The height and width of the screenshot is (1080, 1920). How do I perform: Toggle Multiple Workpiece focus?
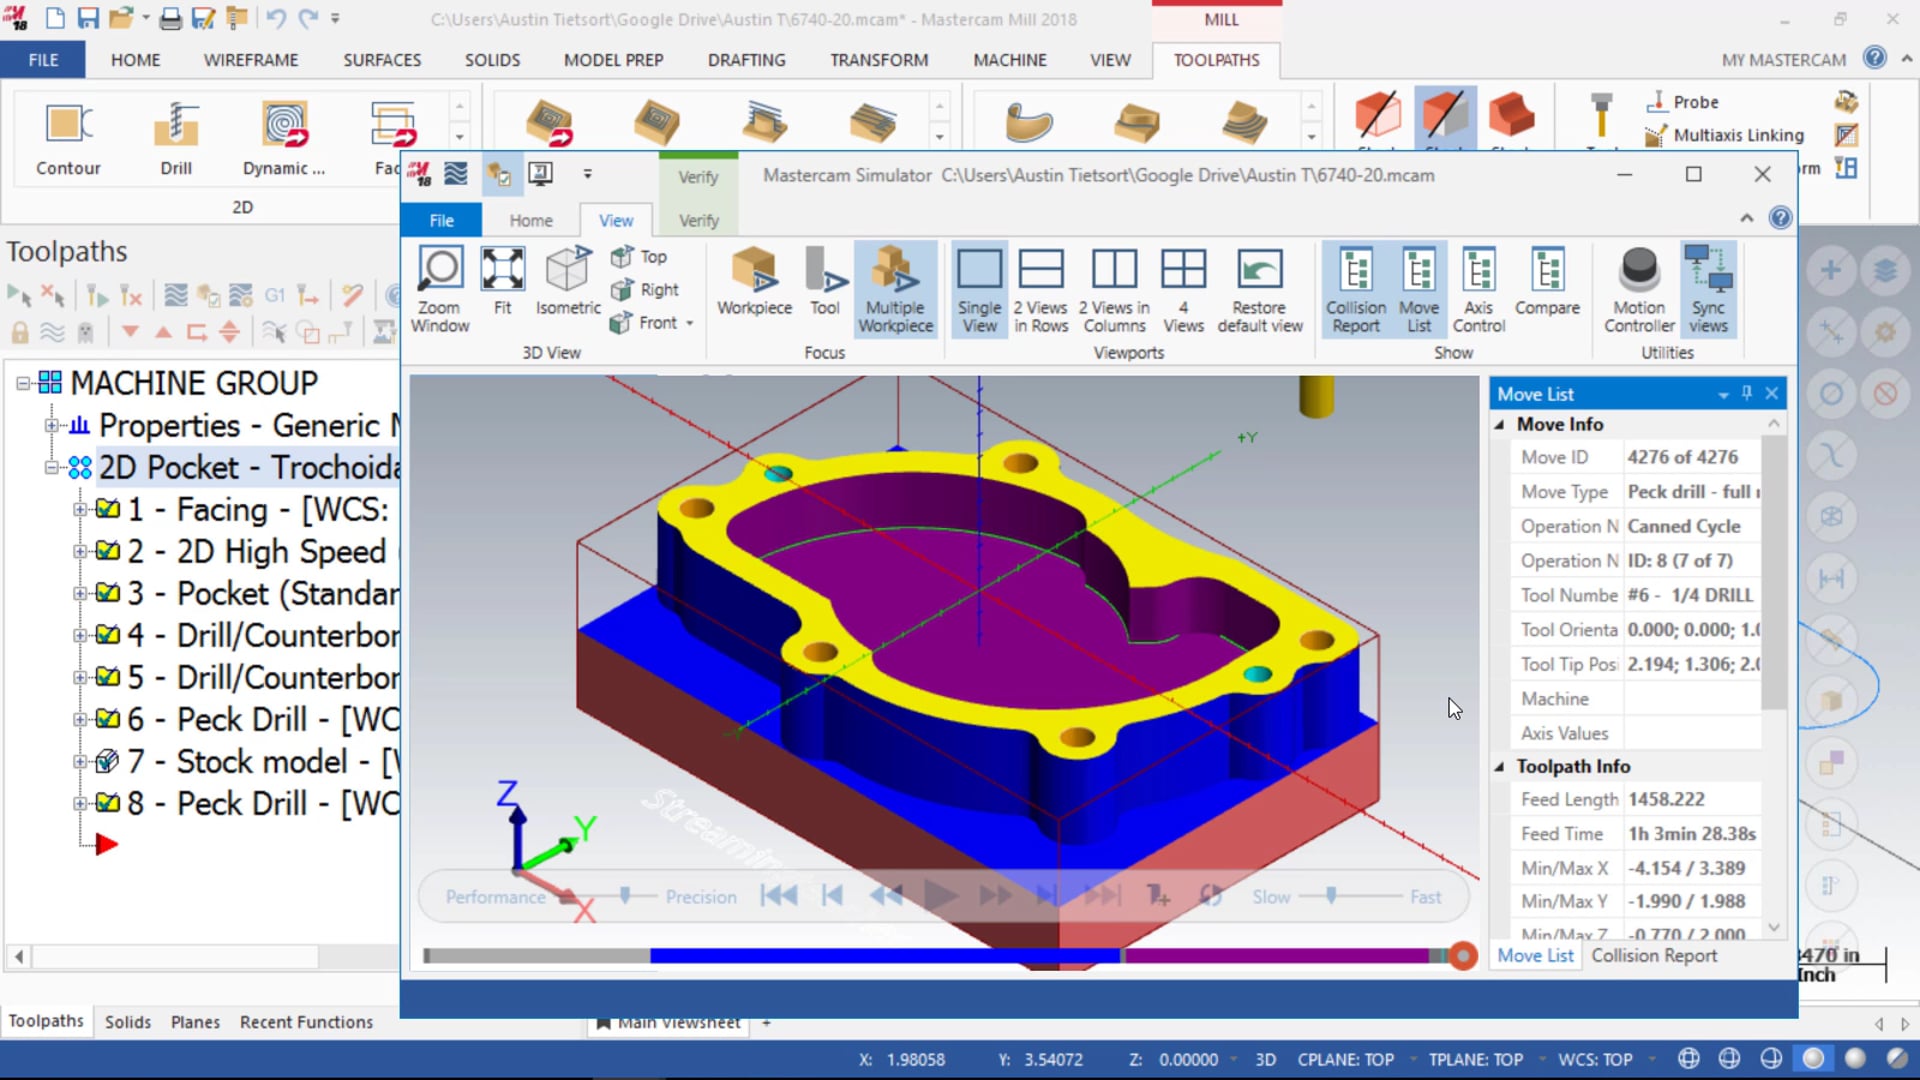point(895,289)
